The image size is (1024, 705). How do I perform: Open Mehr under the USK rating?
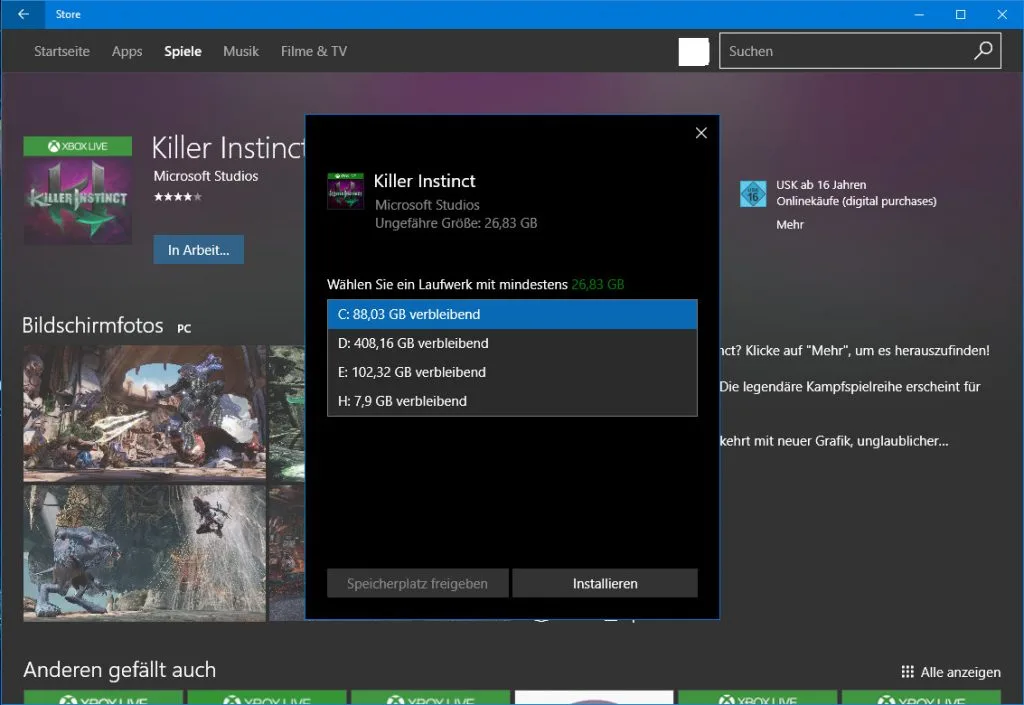tap(790, 225)
